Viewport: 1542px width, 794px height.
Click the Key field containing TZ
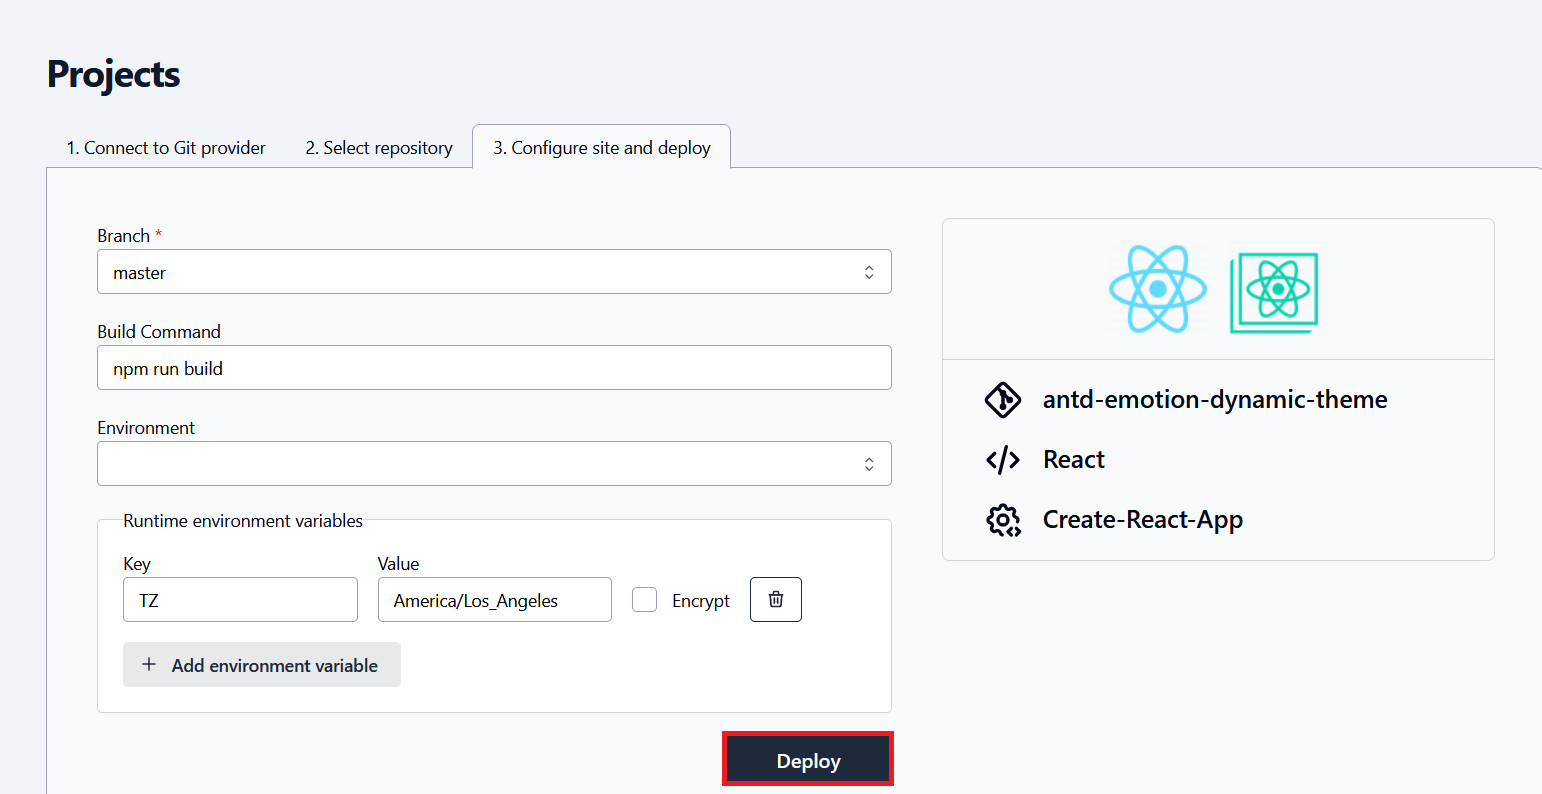click(x=240, y=600)
